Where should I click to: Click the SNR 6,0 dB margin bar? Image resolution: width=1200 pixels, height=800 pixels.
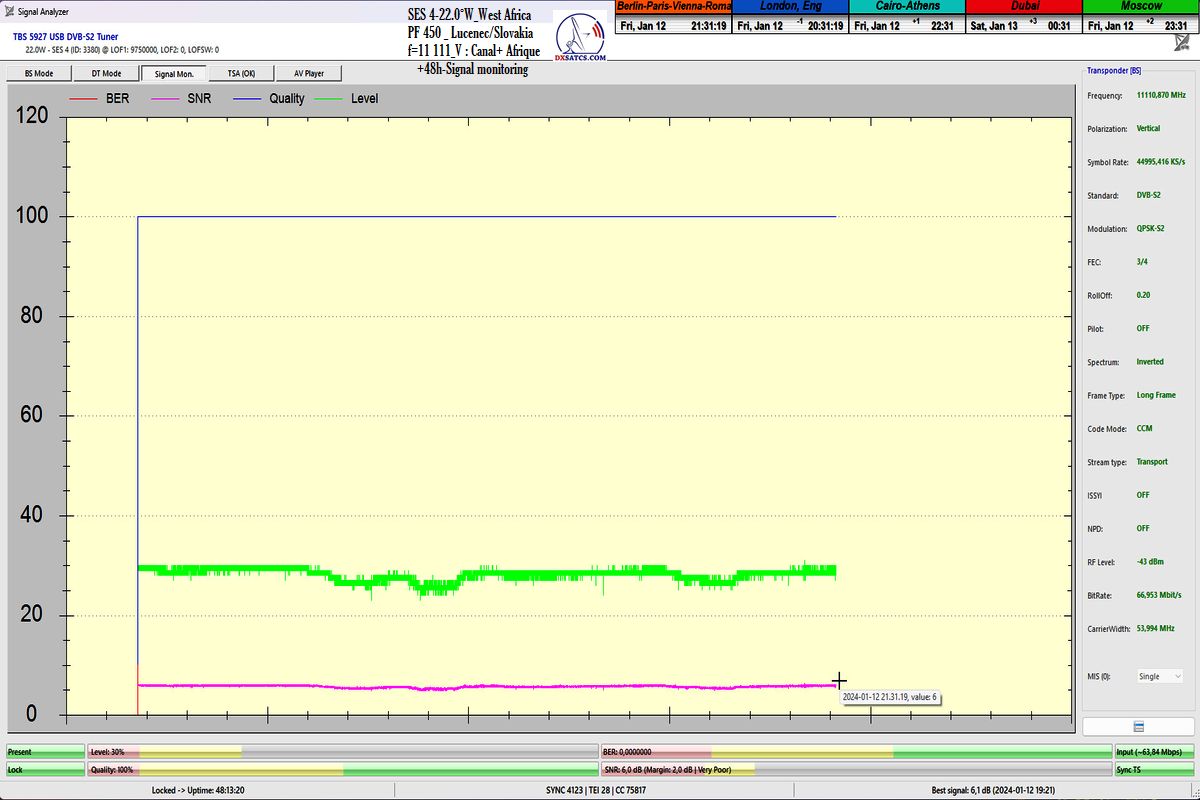pyautogui.click(x=856, y=770)
